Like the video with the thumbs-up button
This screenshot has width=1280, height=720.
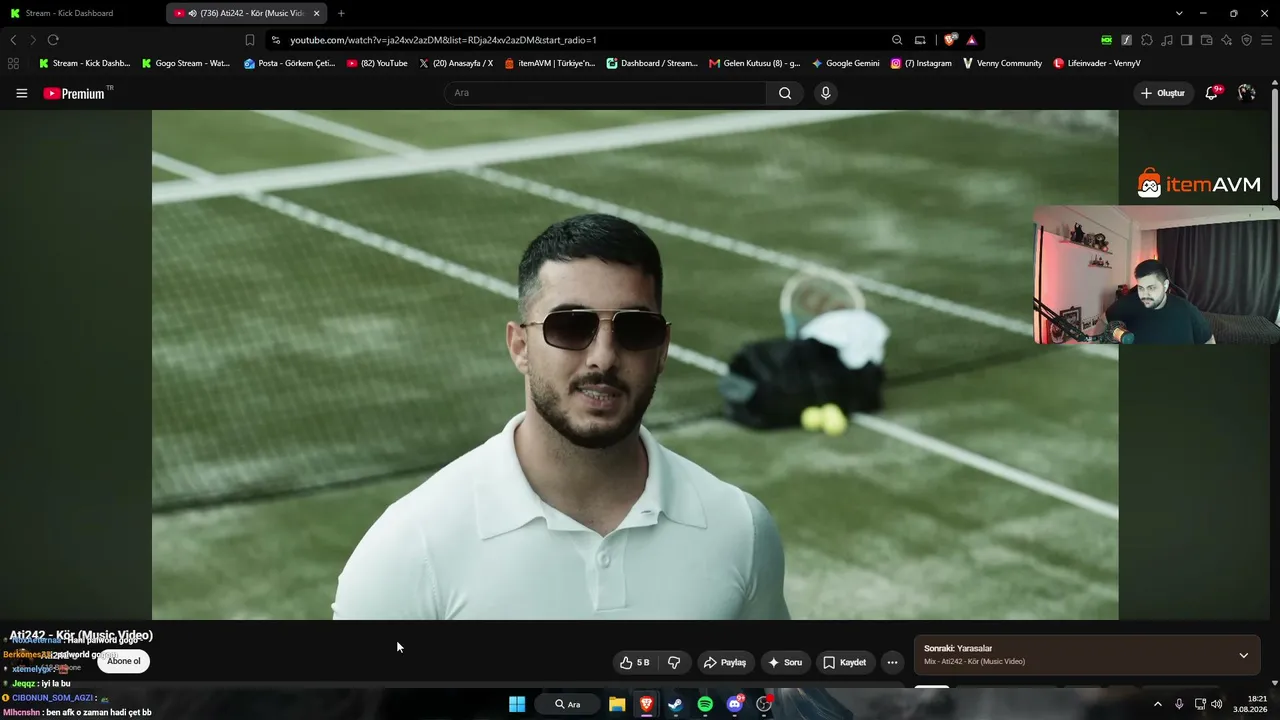tap(634, 662)
